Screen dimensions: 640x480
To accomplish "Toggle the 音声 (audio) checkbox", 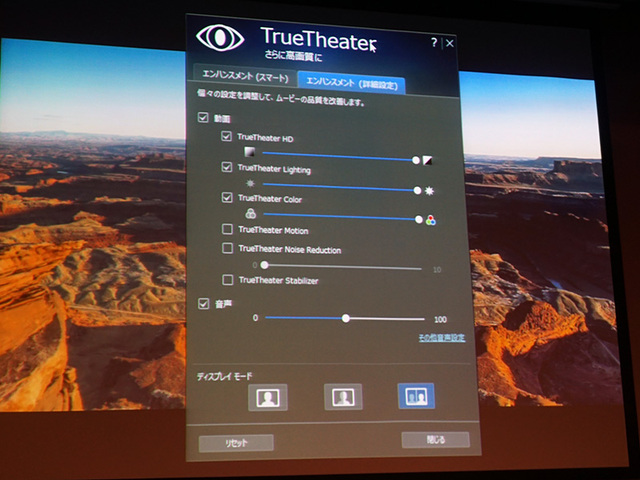I will pos(204,304).
